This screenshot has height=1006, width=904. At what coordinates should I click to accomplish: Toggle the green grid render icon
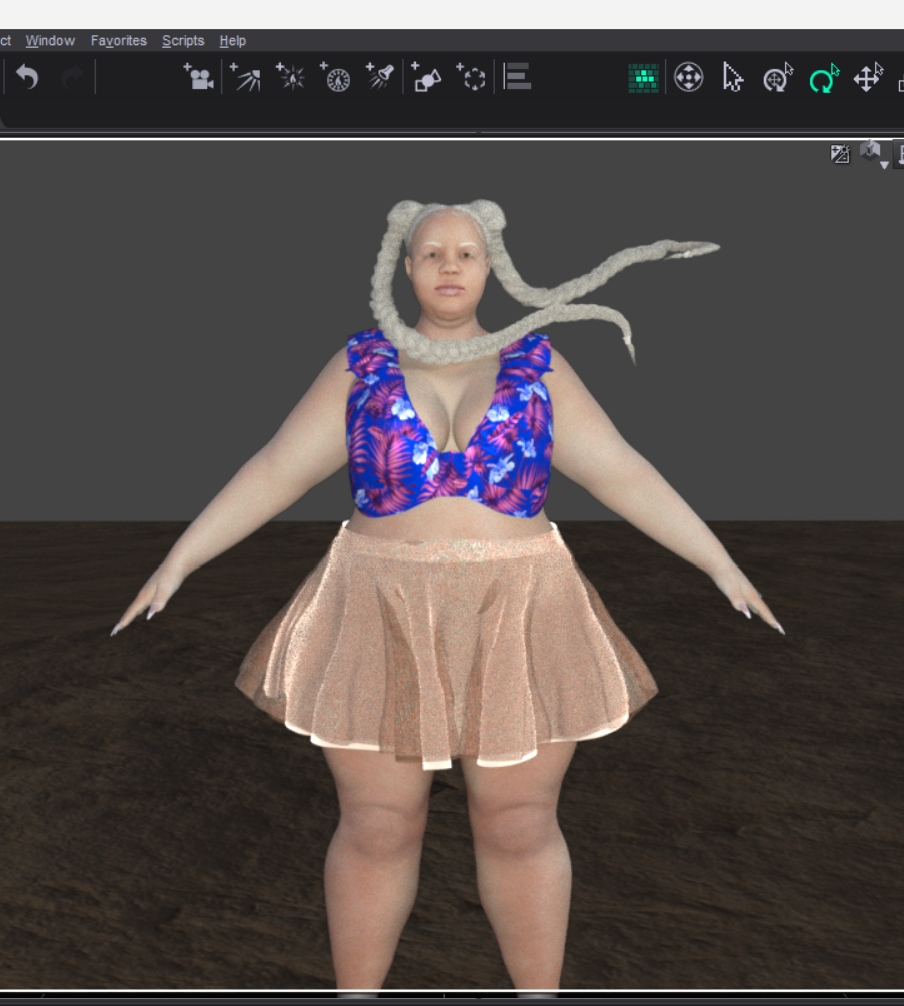[643, 77]
